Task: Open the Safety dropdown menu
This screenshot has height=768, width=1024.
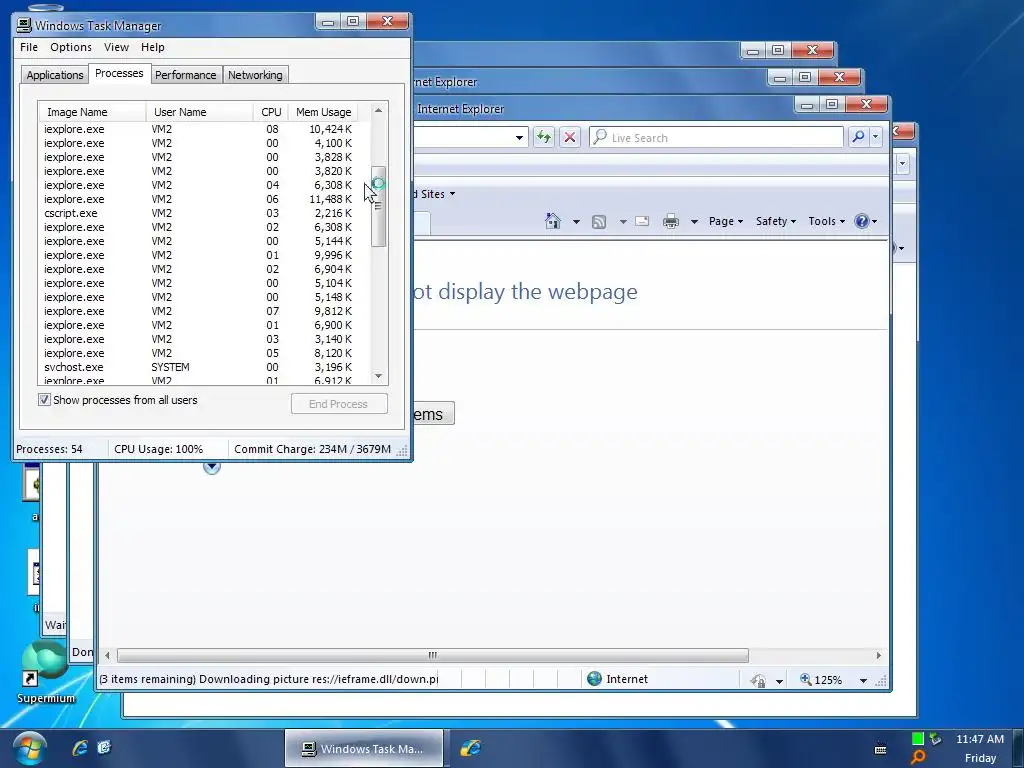Action: pyautogui.click(x=776, y=221)
